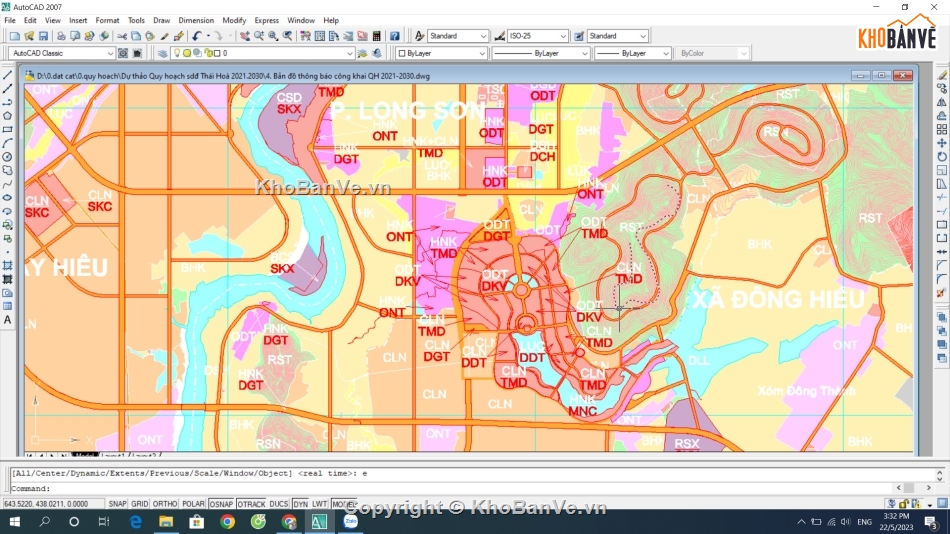The width and height of the screenshot is (950, 534).
Task: Expand the undo history dropdown arrow
Action: coord(208,36)
